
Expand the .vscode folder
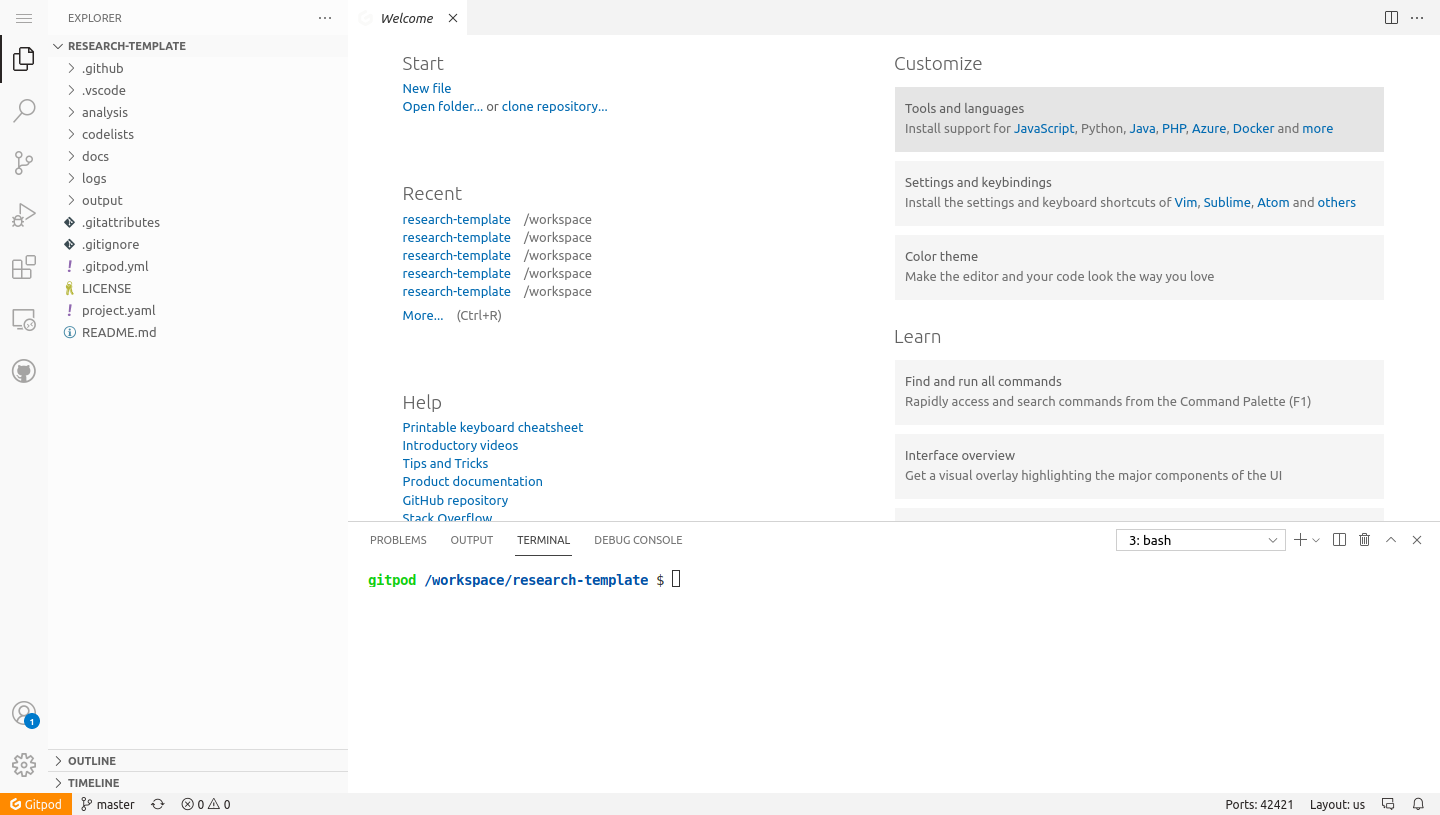click(198, 90)
